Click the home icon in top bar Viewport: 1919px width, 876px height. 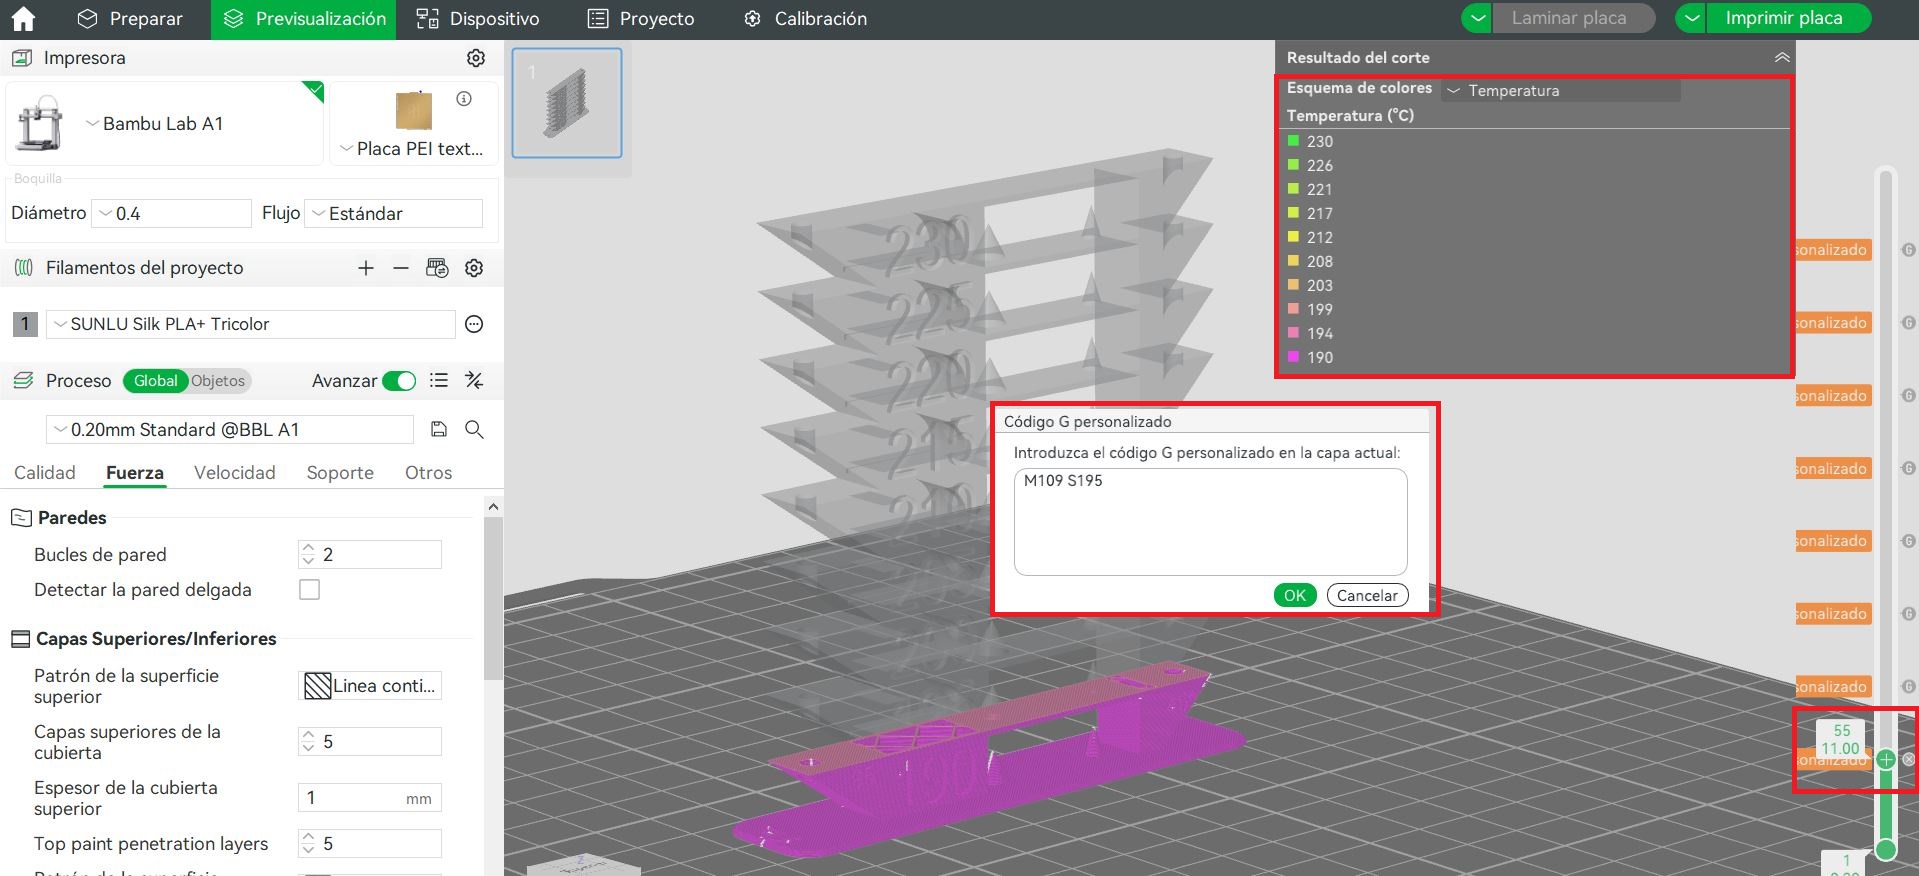pyautogui.click(x=22, y=19)
